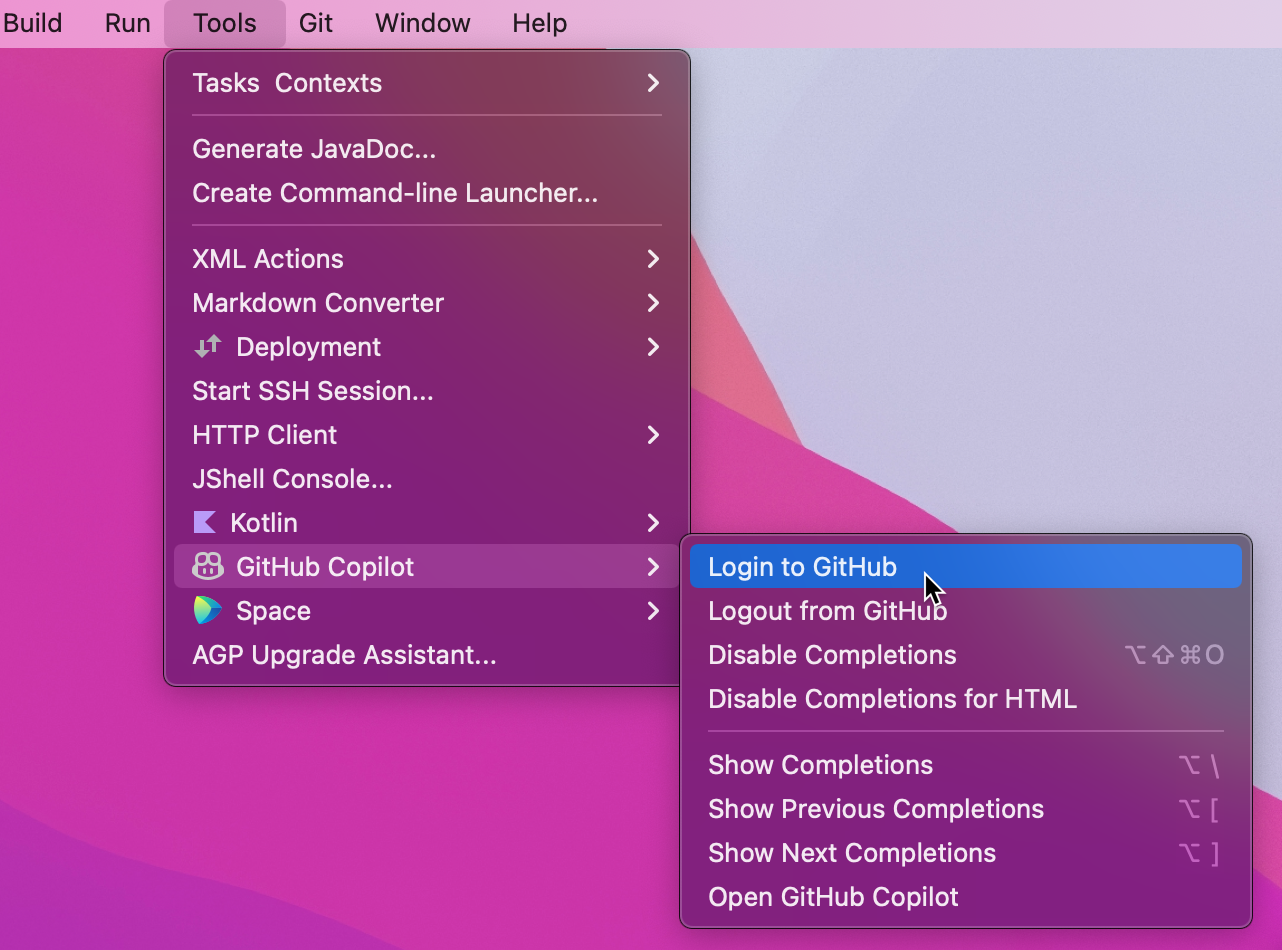Image resolution: width=1282 pixels, height=950 pixels.
Task: Select Disable Completions entry
Action: (966, 655)
